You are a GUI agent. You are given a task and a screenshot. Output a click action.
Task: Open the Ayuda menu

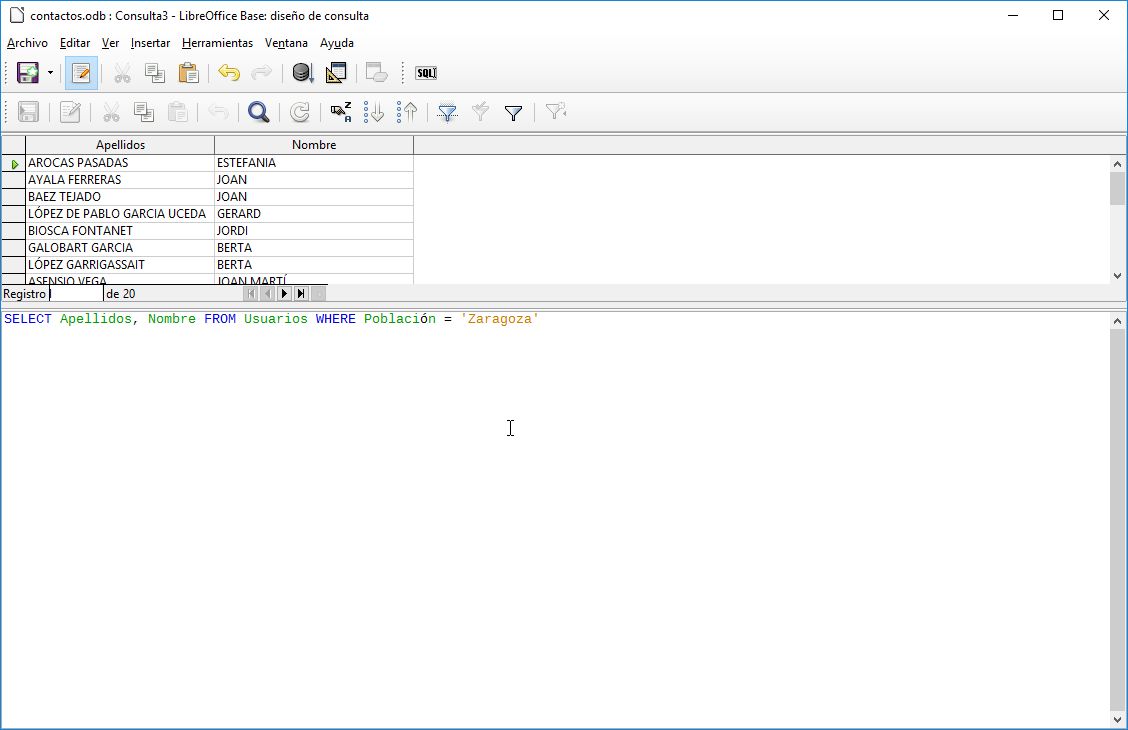337,43
